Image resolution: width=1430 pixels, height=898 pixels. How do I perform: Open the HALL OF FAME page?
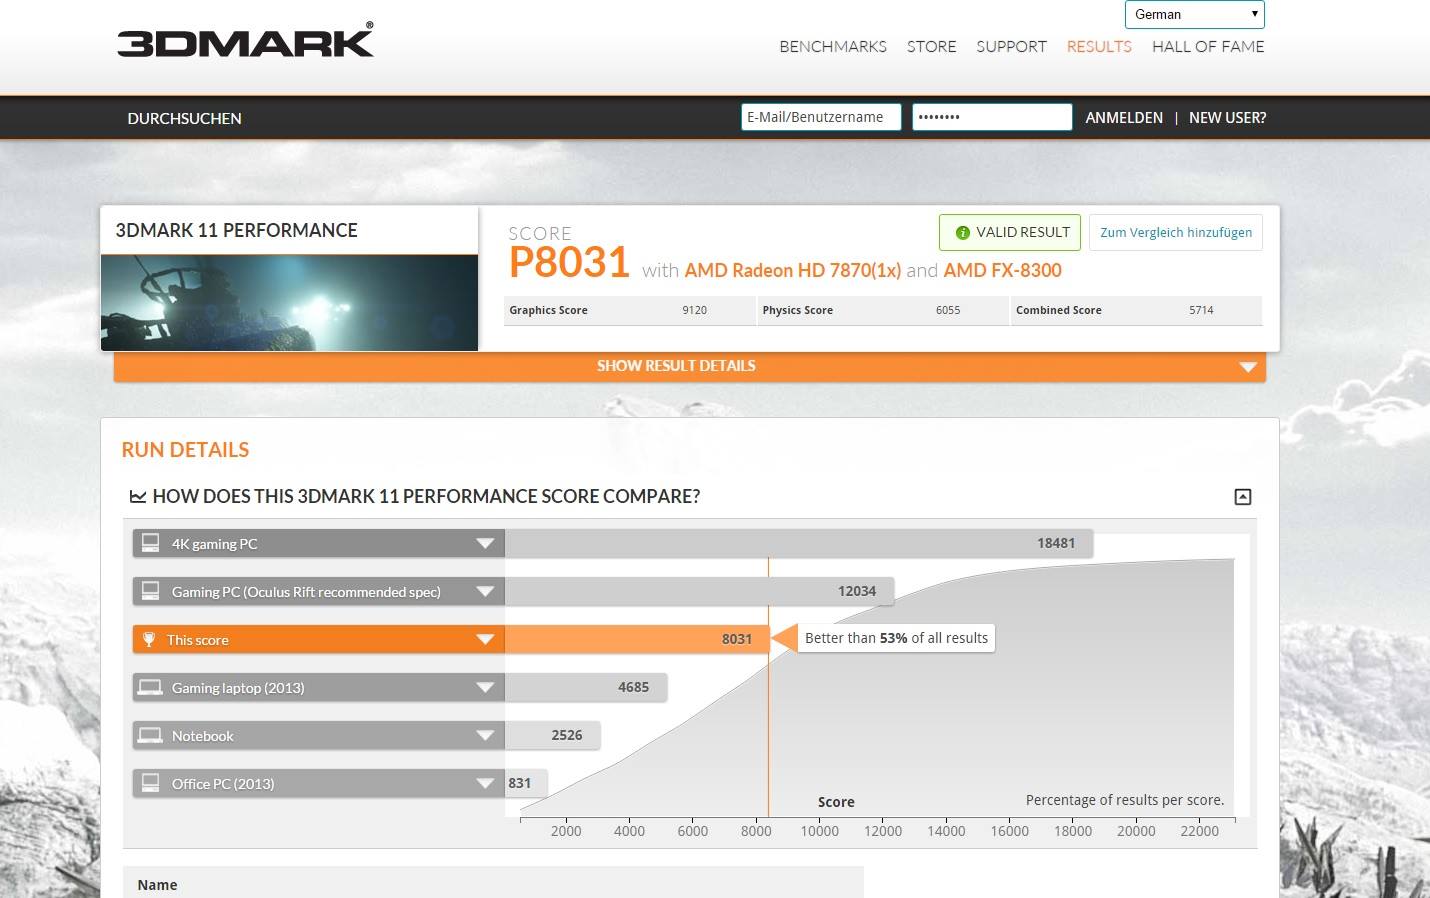coord(1208,46)
